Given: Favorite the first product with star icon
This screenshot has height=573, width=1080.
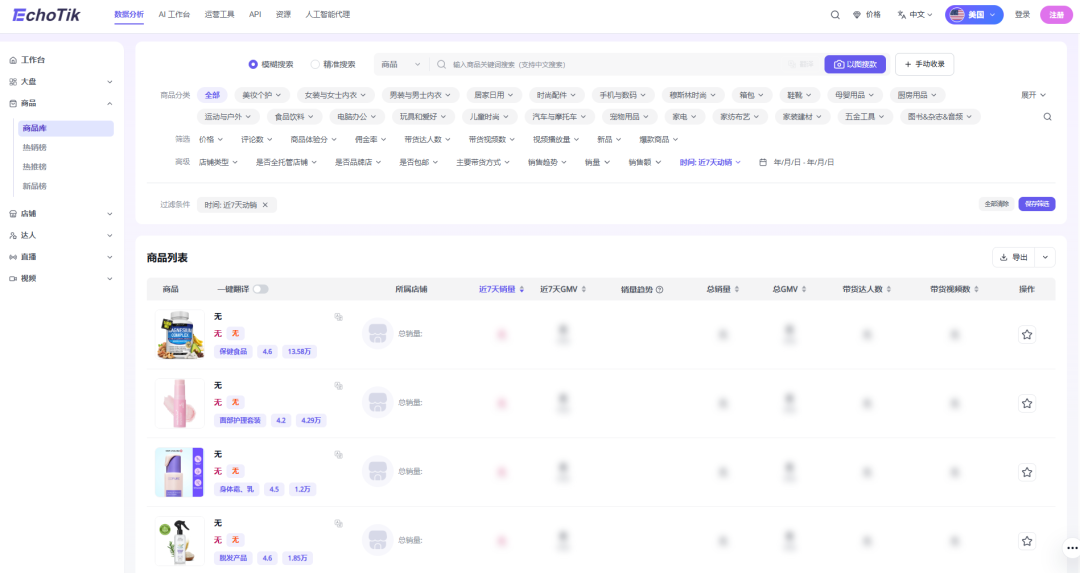Looking at the screenshot, I should point(1027,335).
